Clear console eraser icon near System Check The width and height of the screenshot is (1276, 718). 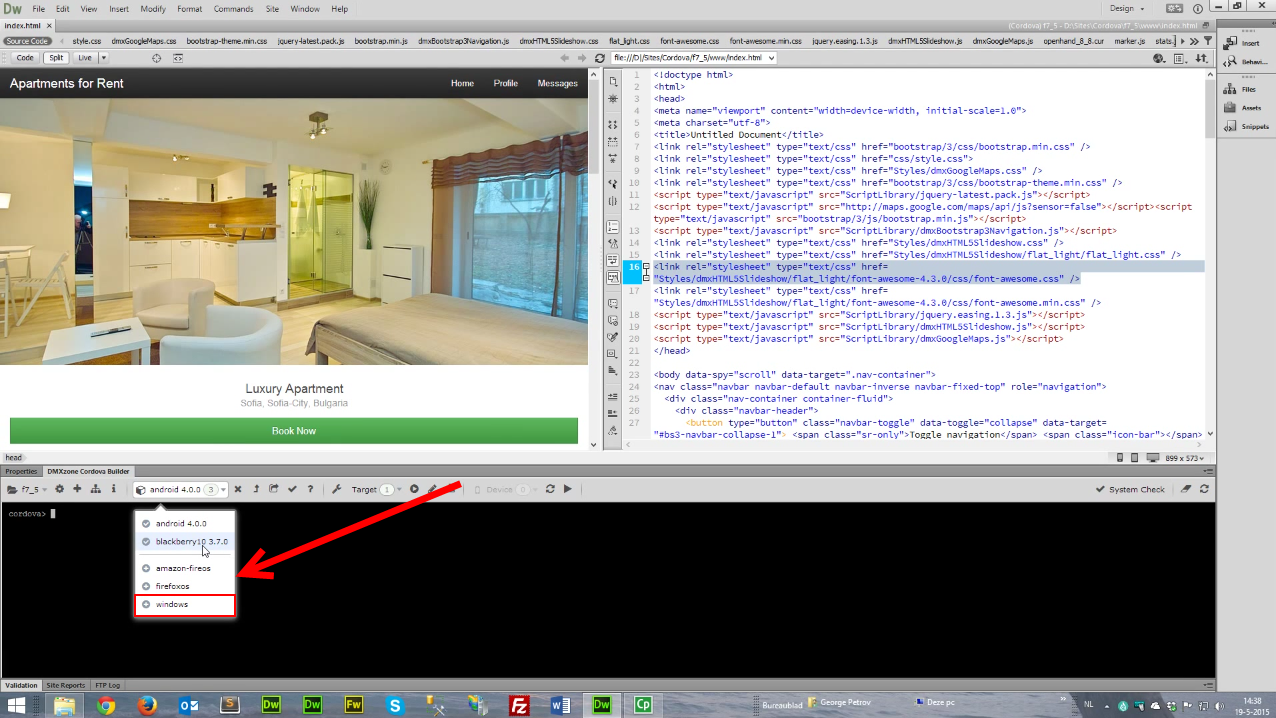(x=1187, y=489)
